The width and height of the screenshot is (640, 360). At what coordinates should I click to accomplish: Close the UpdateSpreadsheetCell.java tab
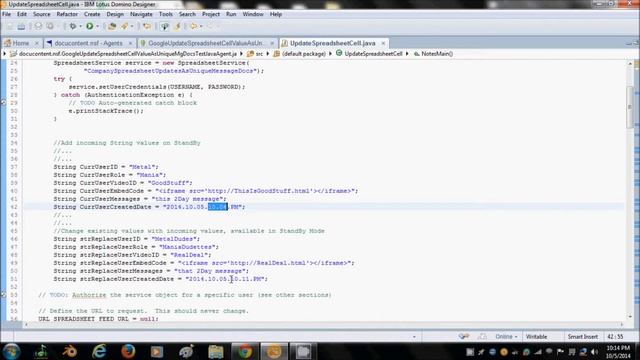coord(383,43)
